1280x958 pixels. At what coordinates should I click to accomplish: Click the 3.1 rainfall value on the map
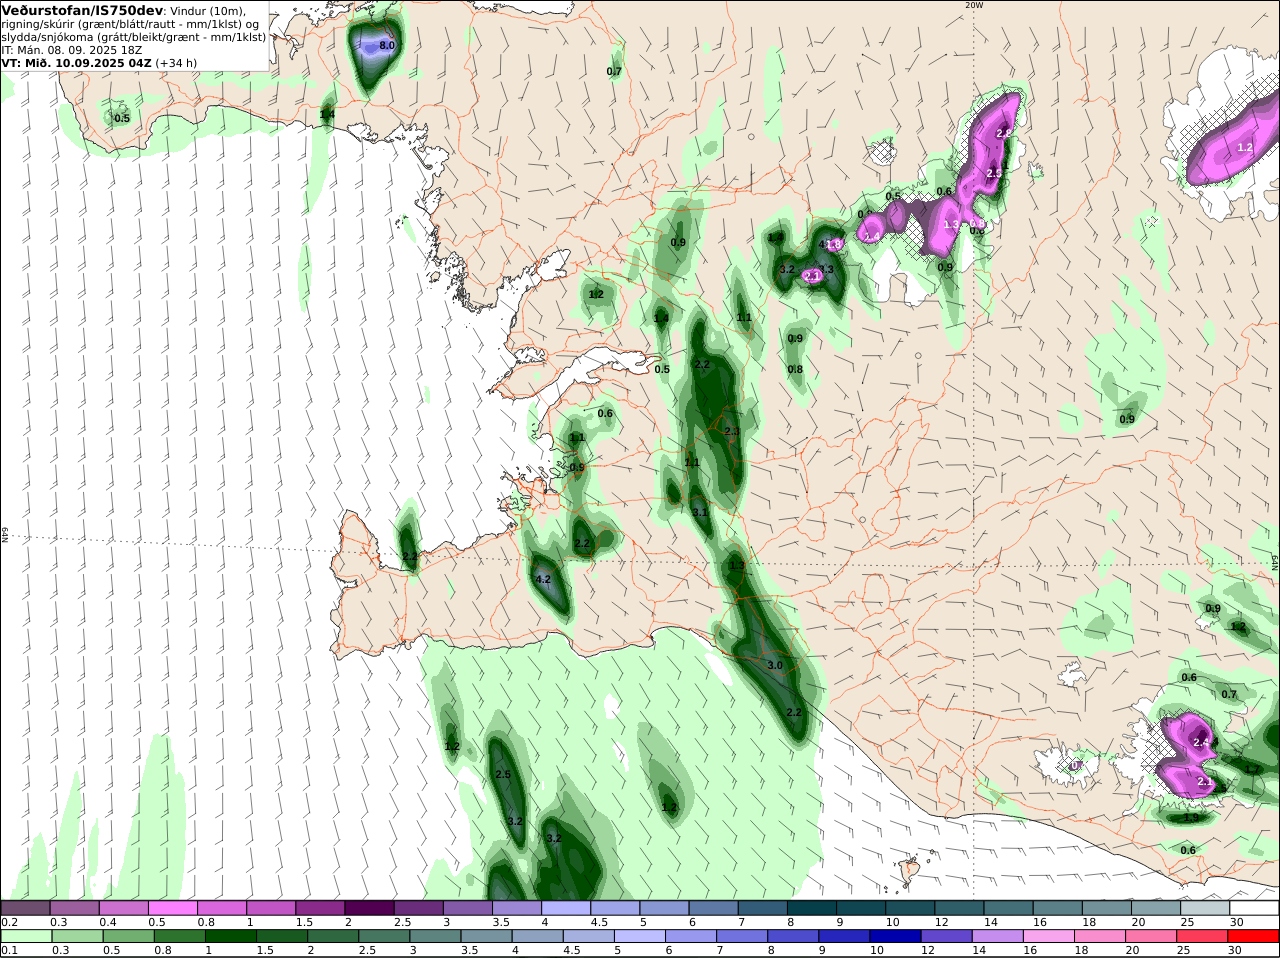coord(700,512)
